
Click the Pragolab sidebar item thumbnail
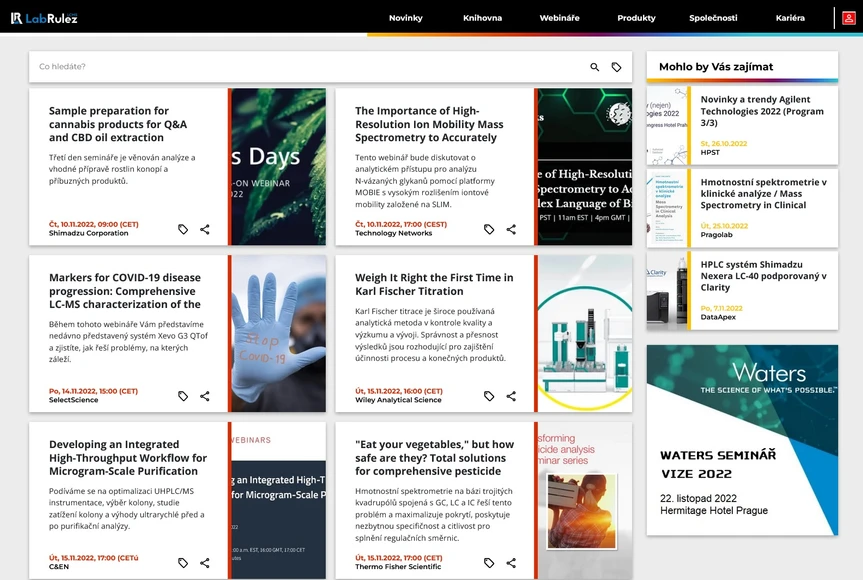pos(667,209)
